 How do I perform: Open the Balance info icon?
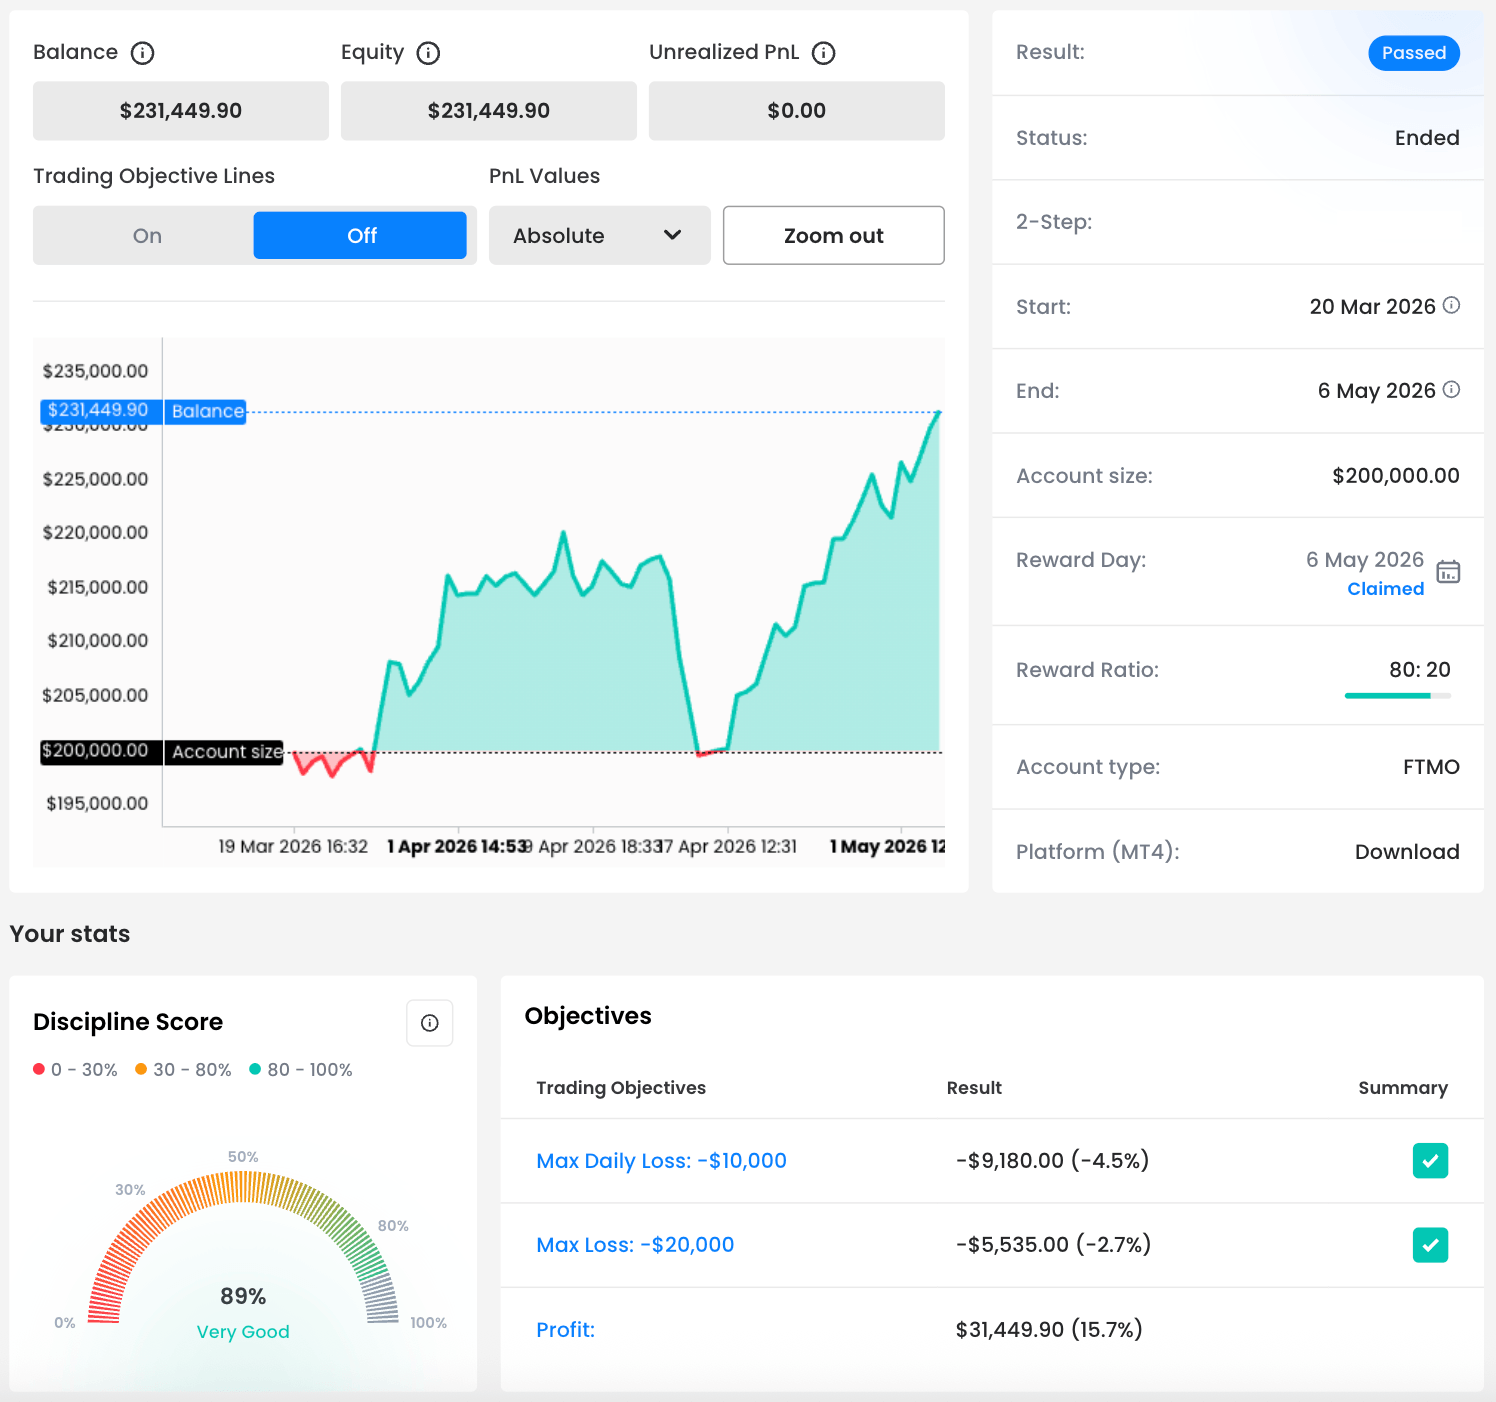(x=143, y=53)
